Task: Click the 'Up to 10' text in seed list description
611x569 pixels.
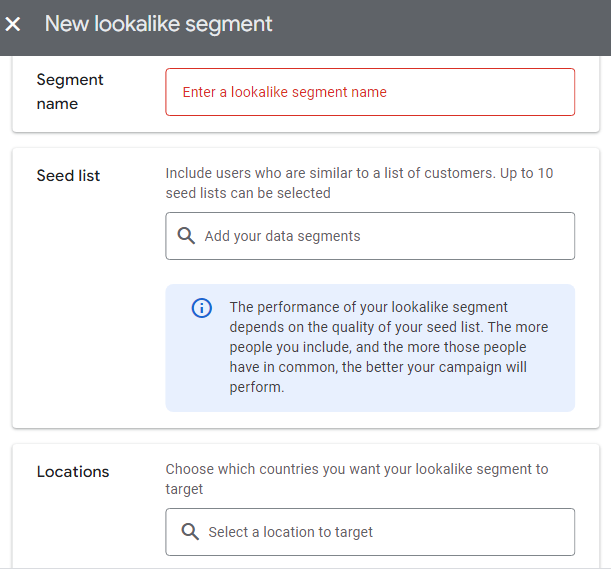Action: [x=526, y=173]
